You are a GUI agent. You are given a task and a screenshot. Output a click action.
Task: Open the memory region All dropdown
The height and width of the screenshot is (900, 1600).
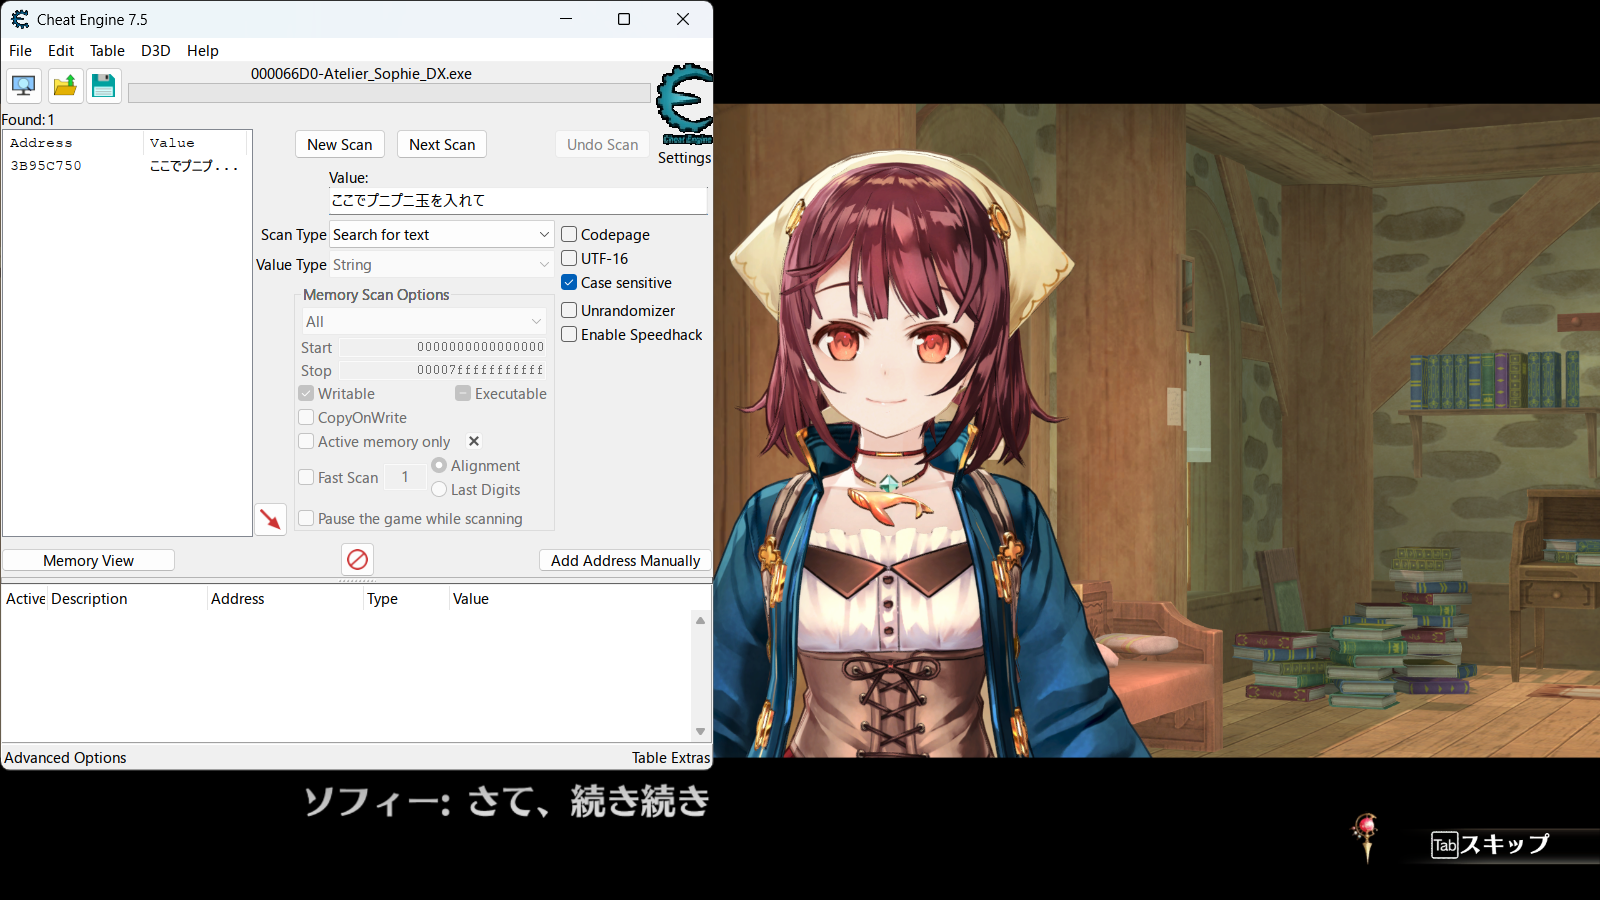[x=424, y=322]
